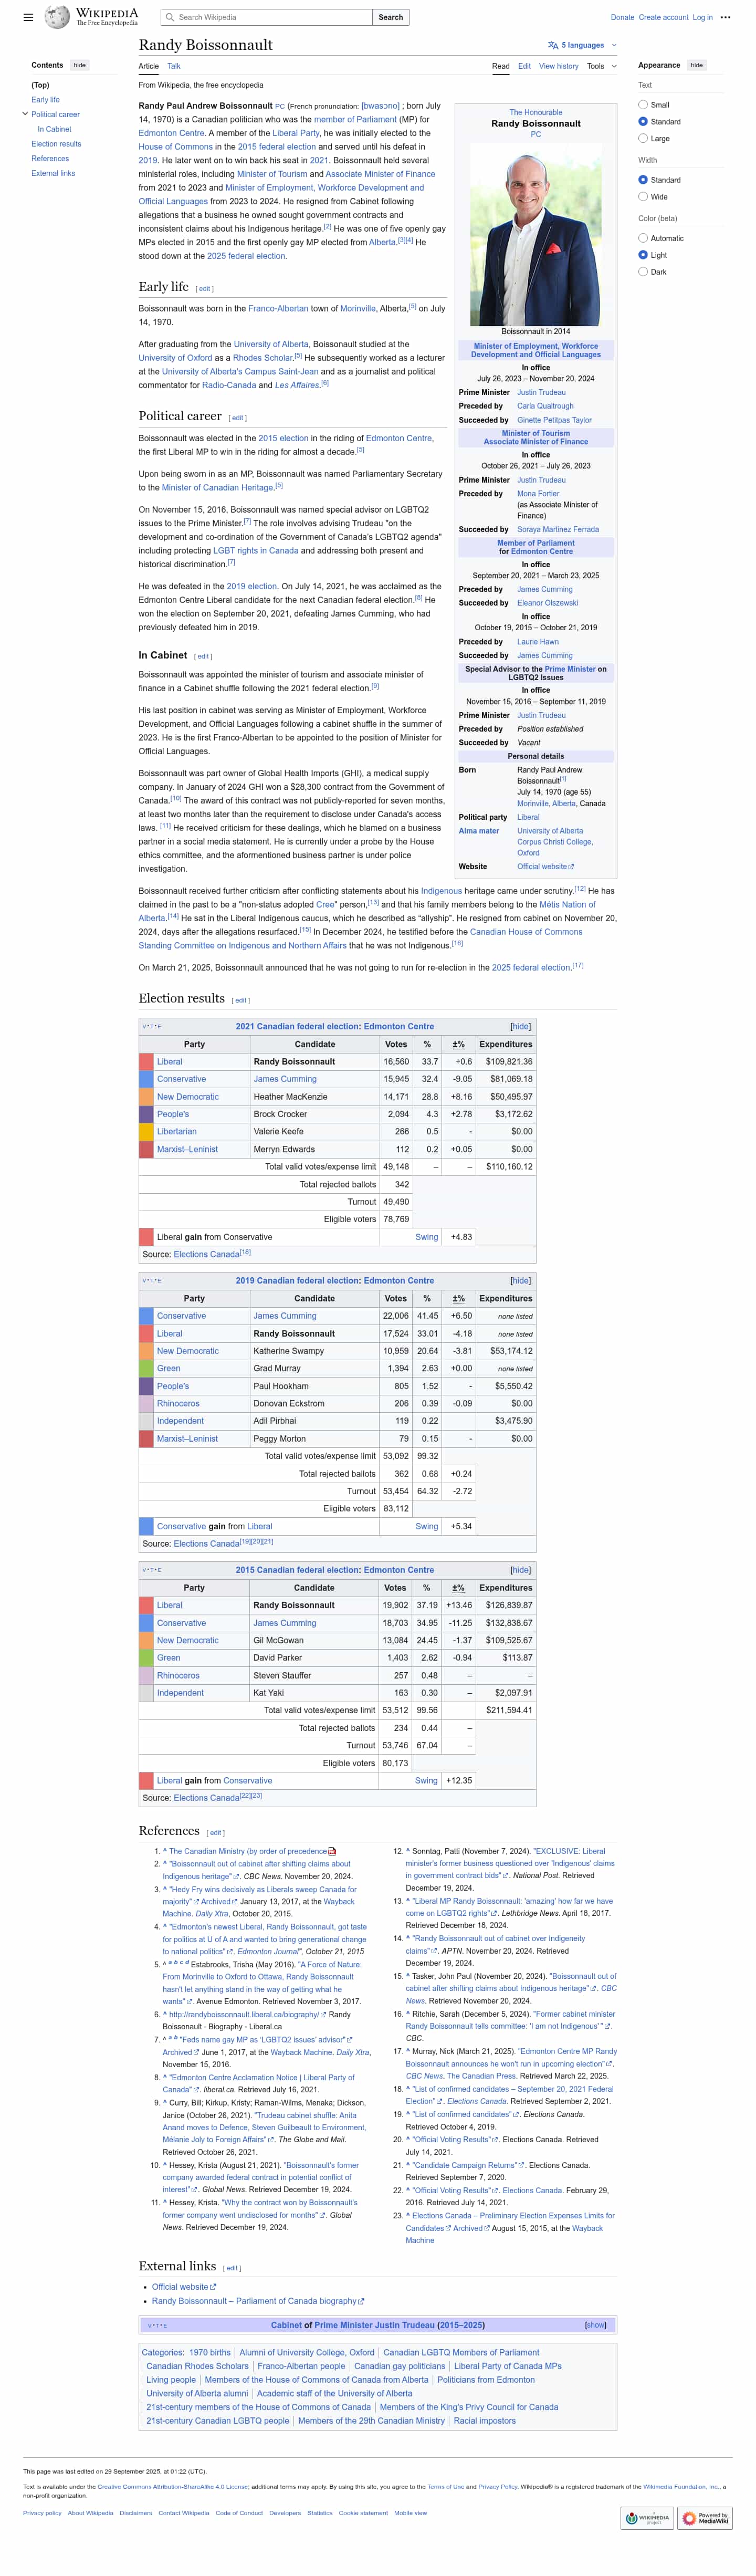Expand the Cabinet of Justin Trudeau navbox
Image resolution: width=756 pixels, height=2576 pixels.
(x=595, y=2325)
